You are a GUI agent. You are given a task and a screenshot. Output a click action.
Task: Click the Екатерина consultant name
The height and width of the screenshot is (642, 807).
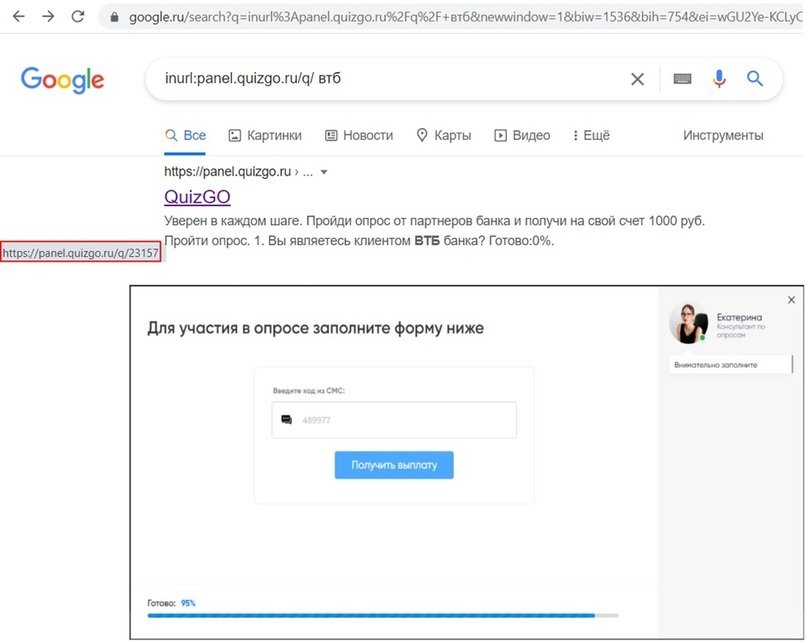[739, 317]
